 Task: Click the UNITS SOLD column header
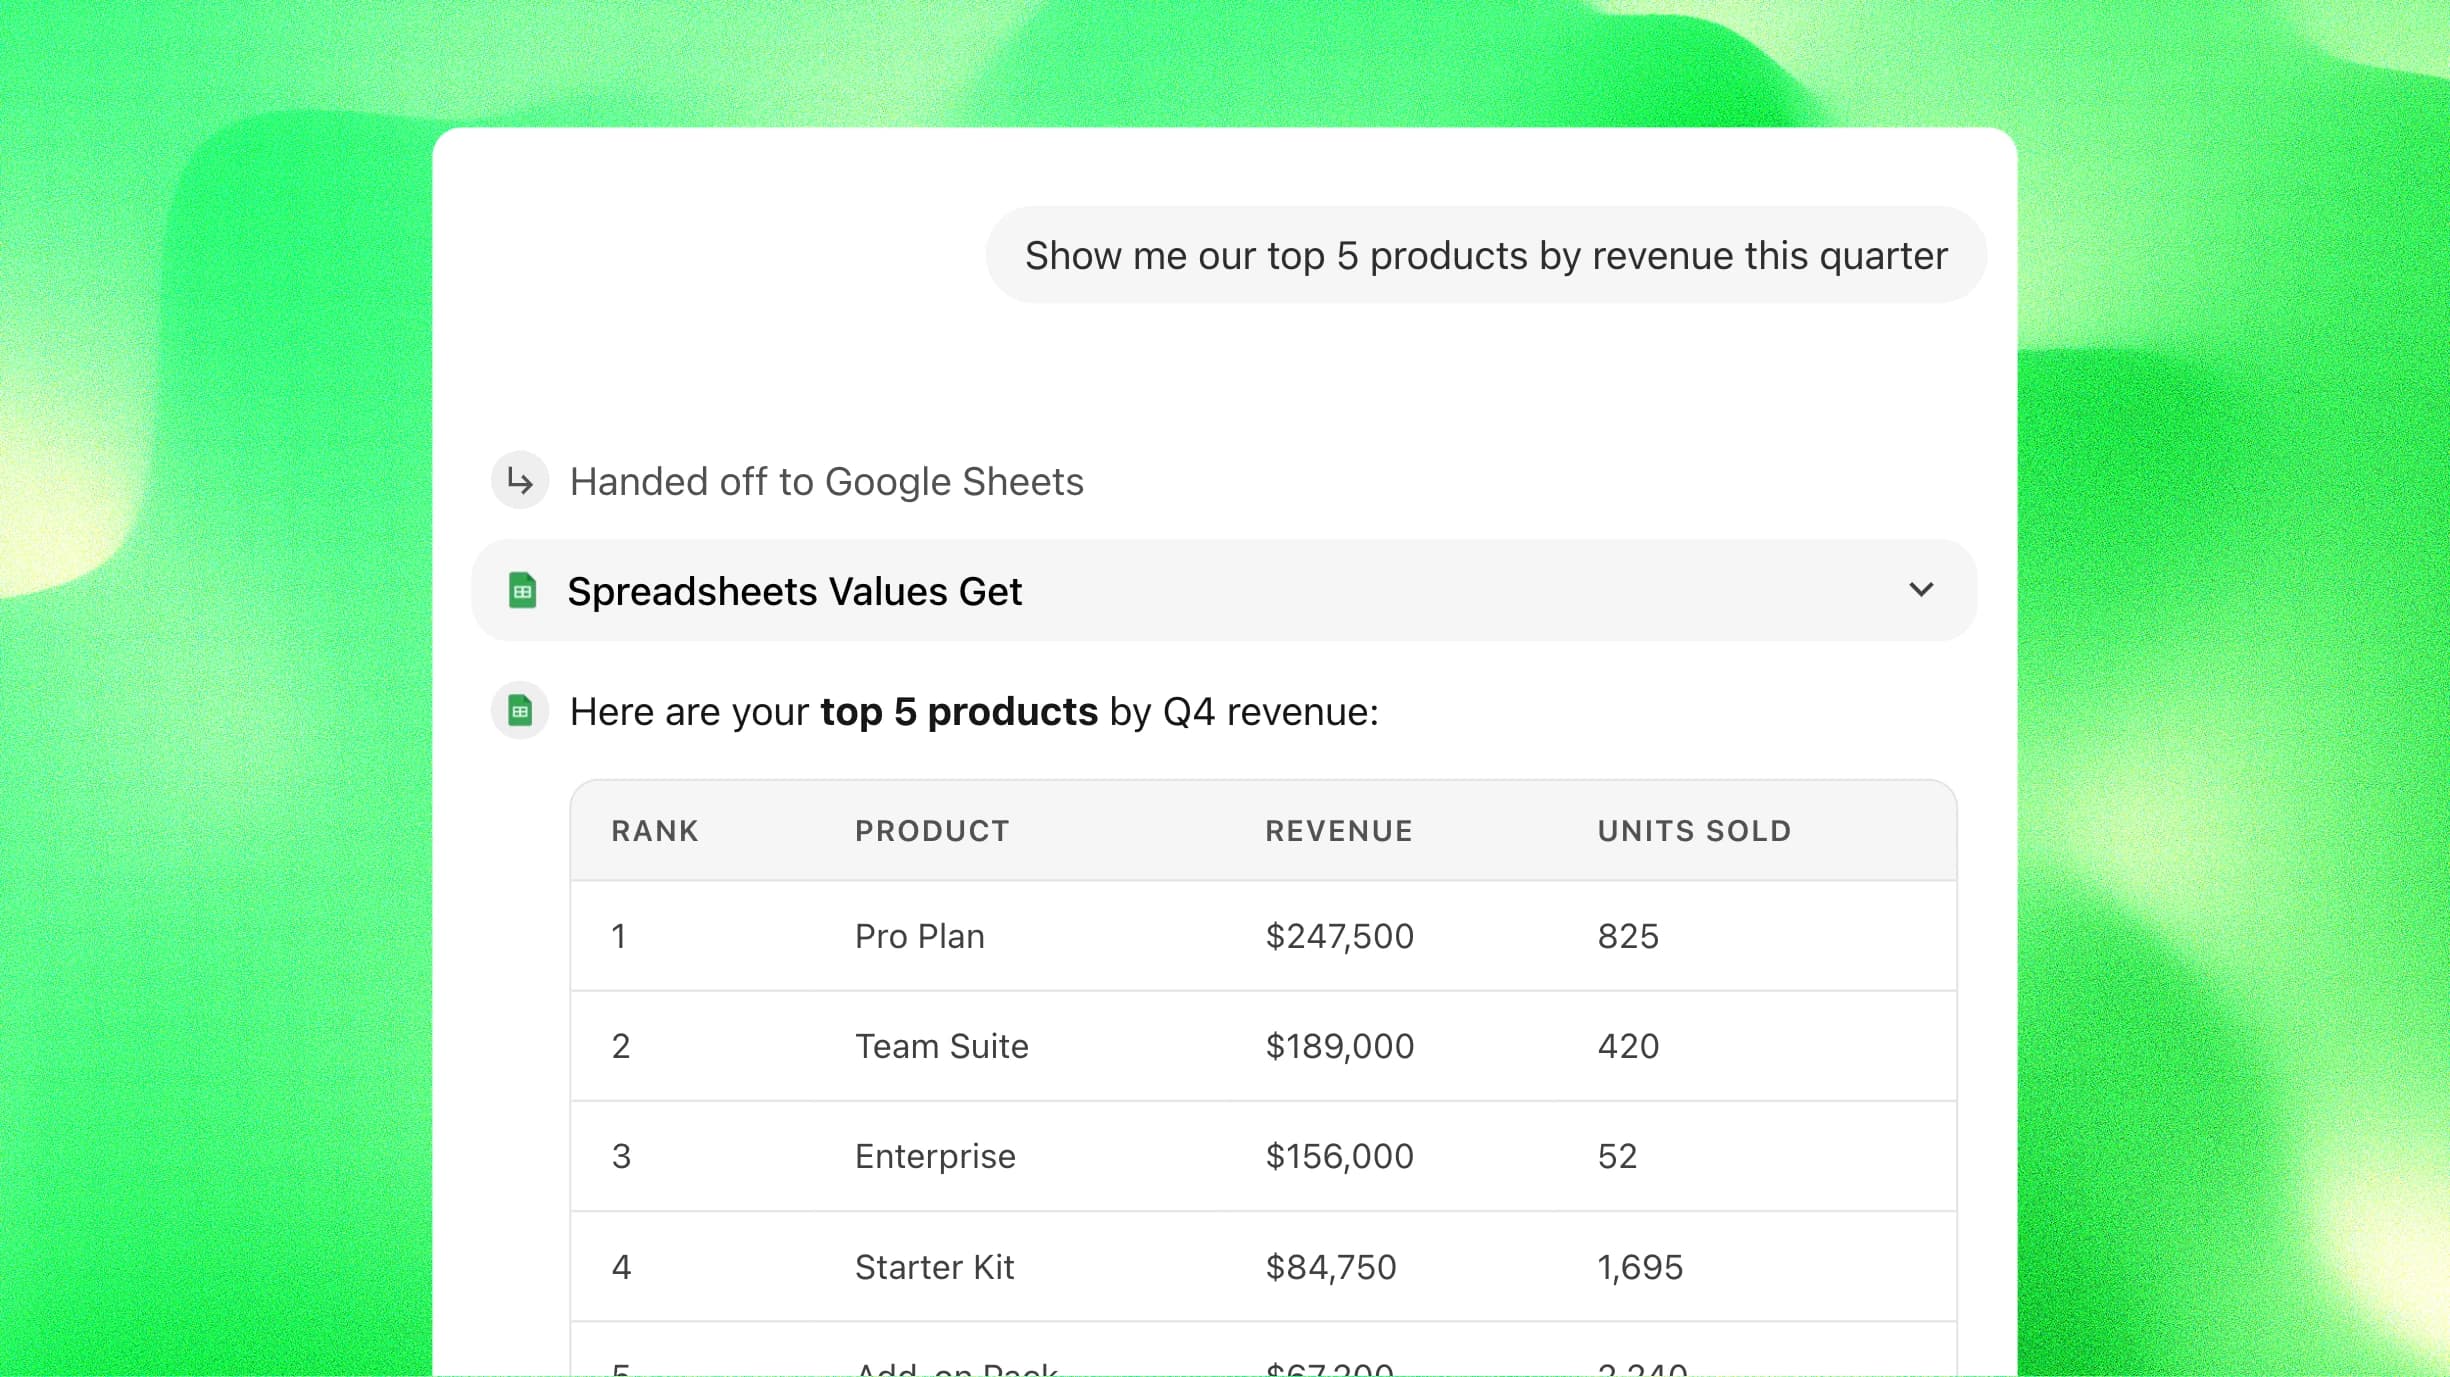tap(1693, 830)
